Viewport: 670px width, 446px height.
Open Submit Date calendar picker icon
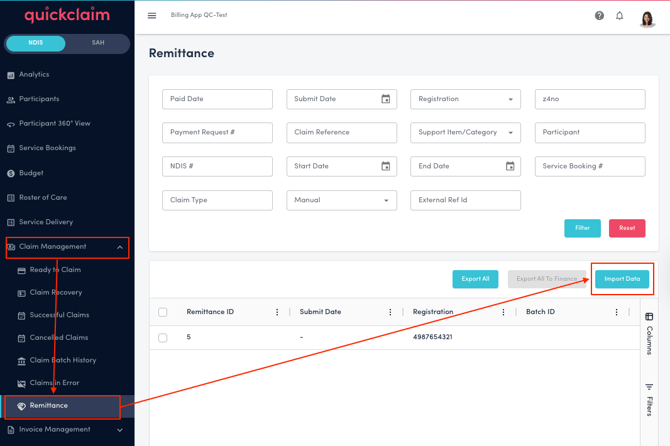(386, 99)
